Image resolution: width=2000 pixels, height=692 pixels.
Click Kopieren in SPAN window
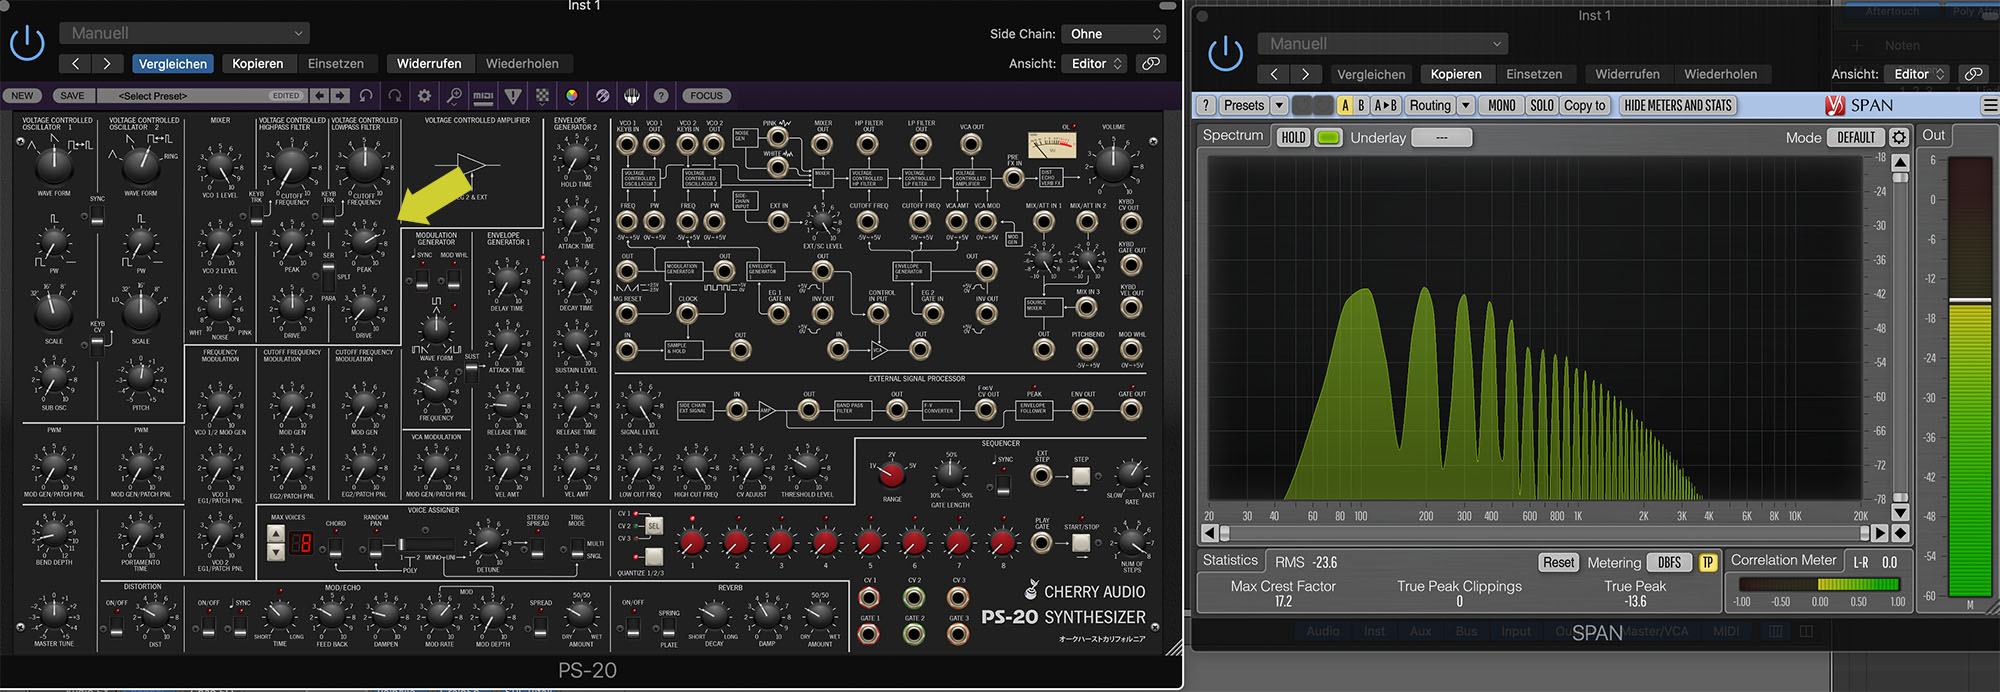click(x=1456, y=74)
